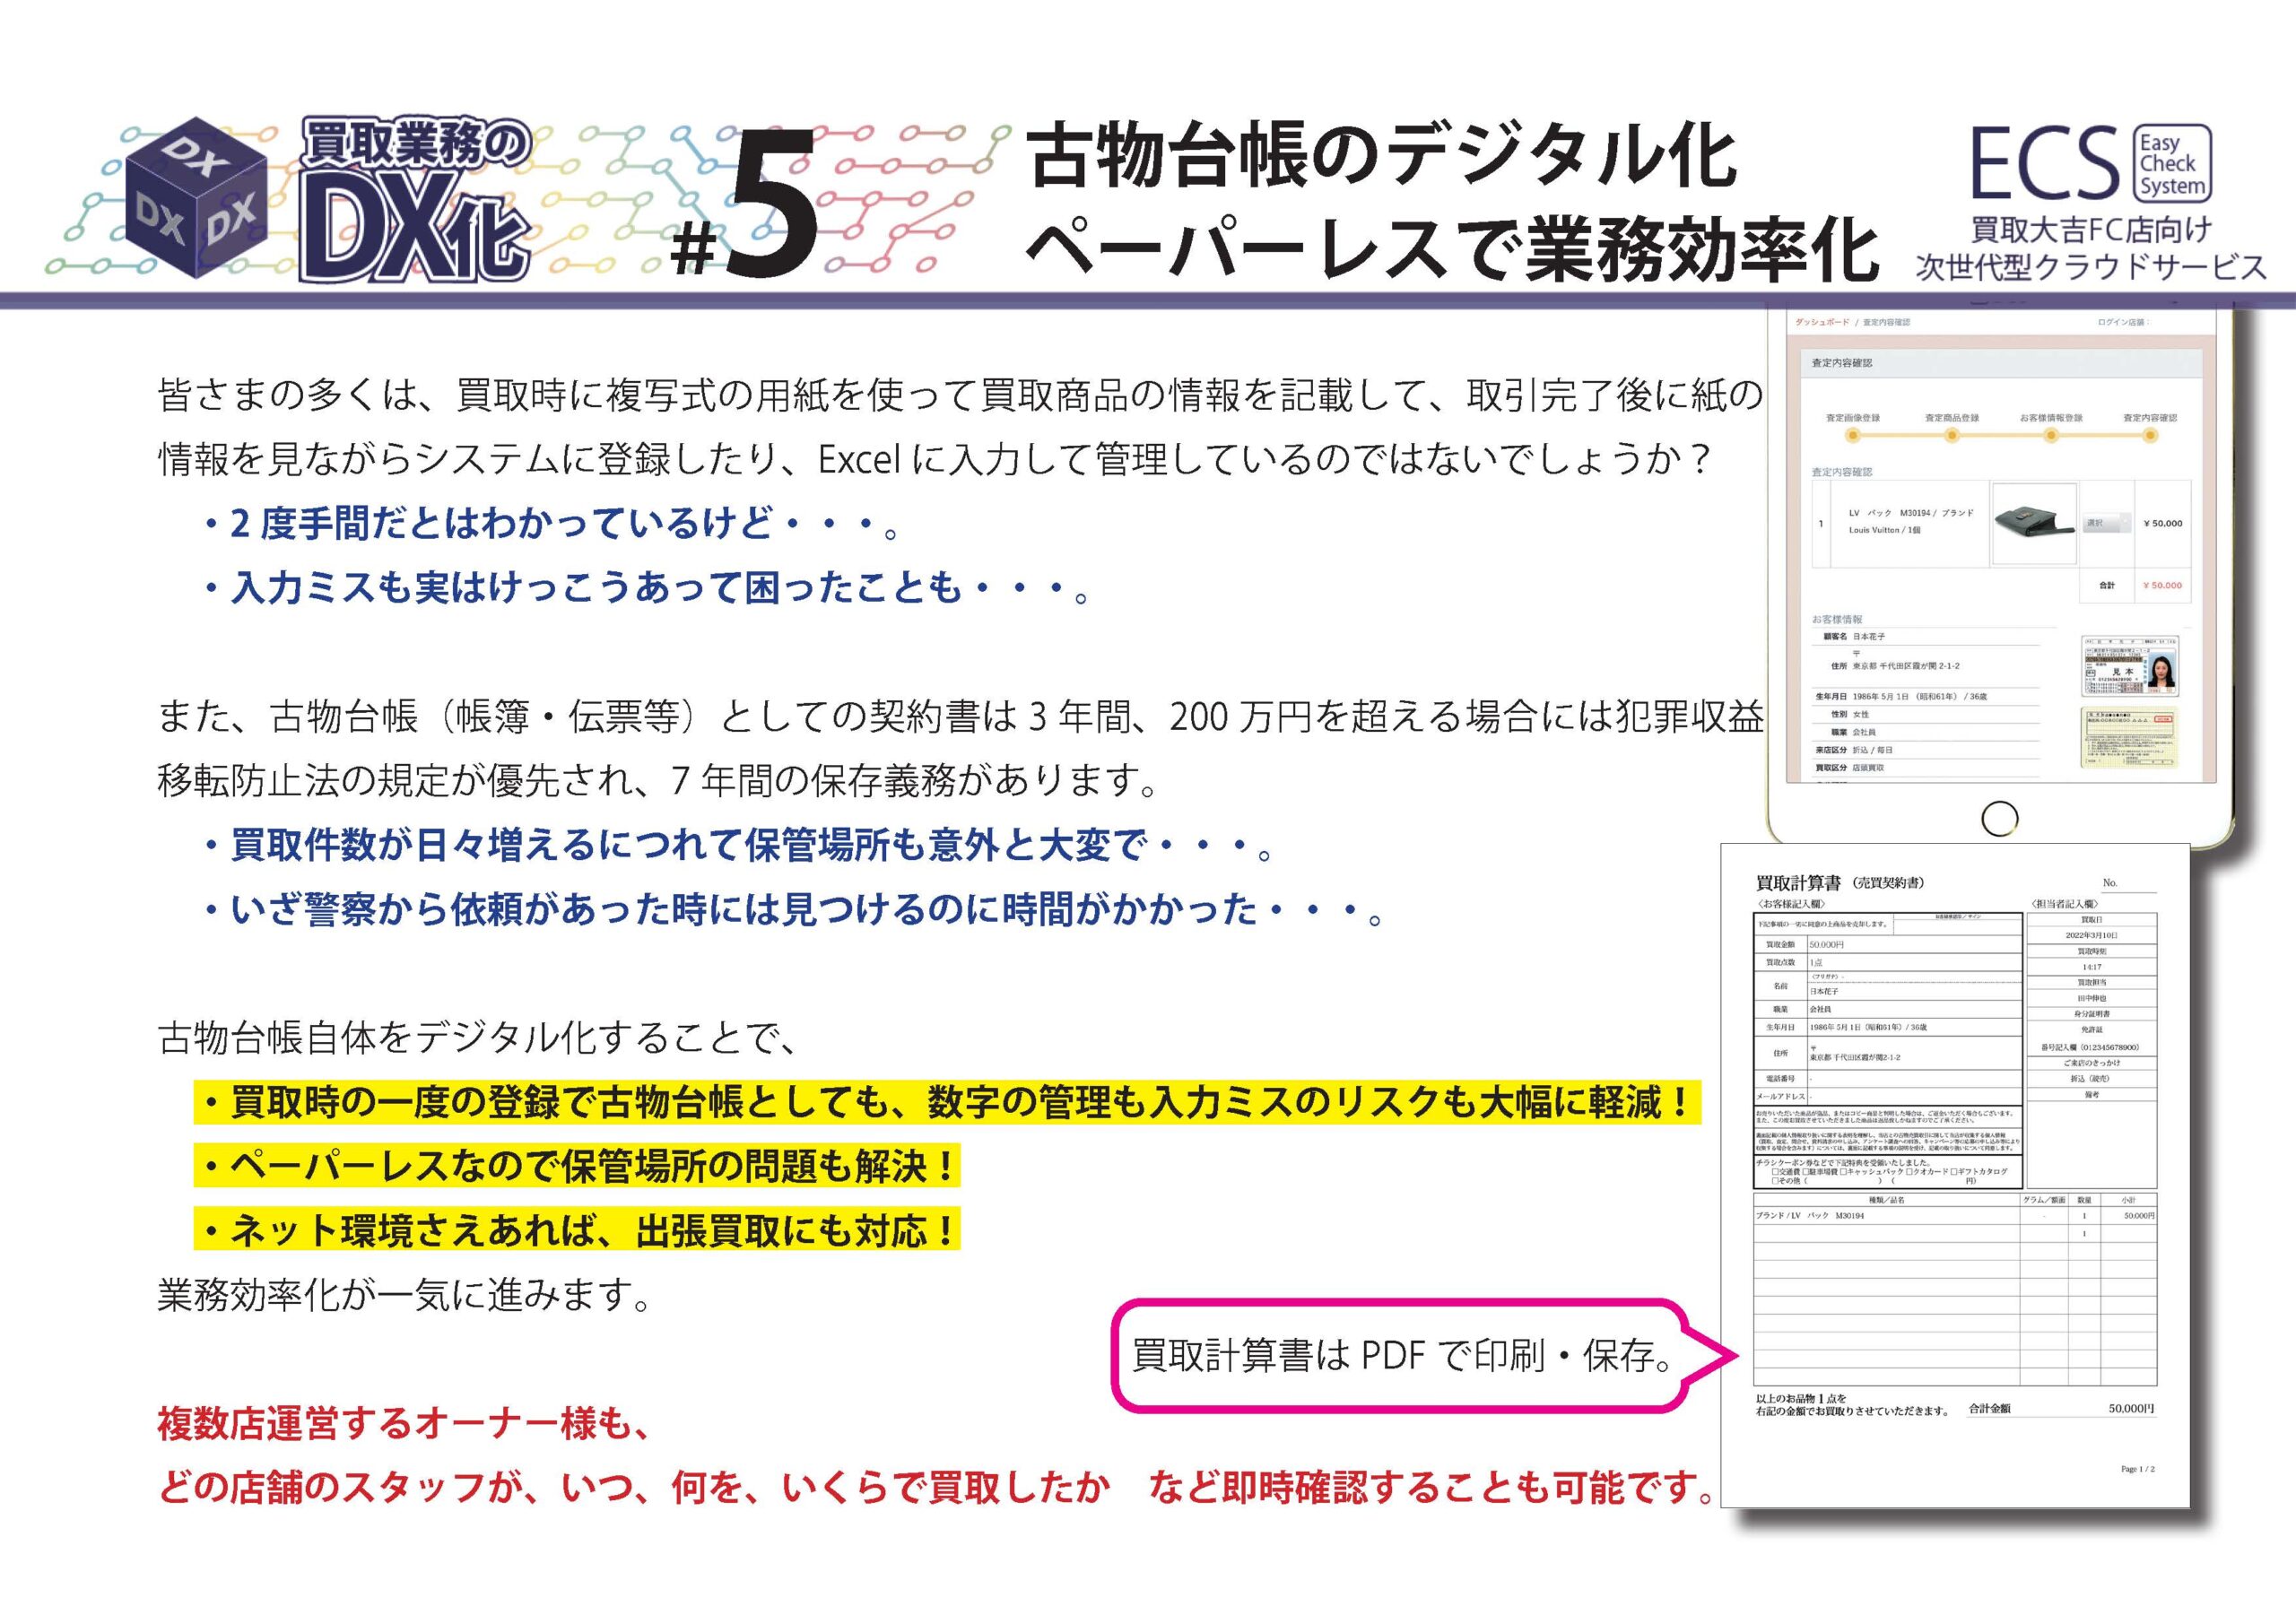The height and width of the screenshot is (1624, 2296).
Task: Click the 査定商品登録 step circle
Action: (x=1951, y=435)
